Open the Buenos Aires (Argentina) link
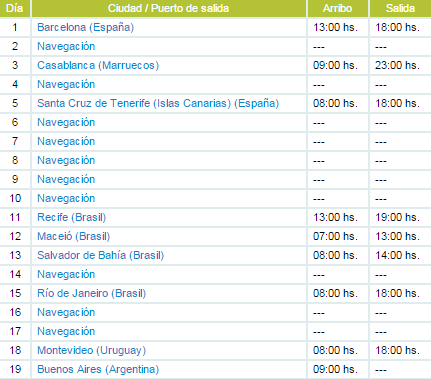 click(98, 369)
